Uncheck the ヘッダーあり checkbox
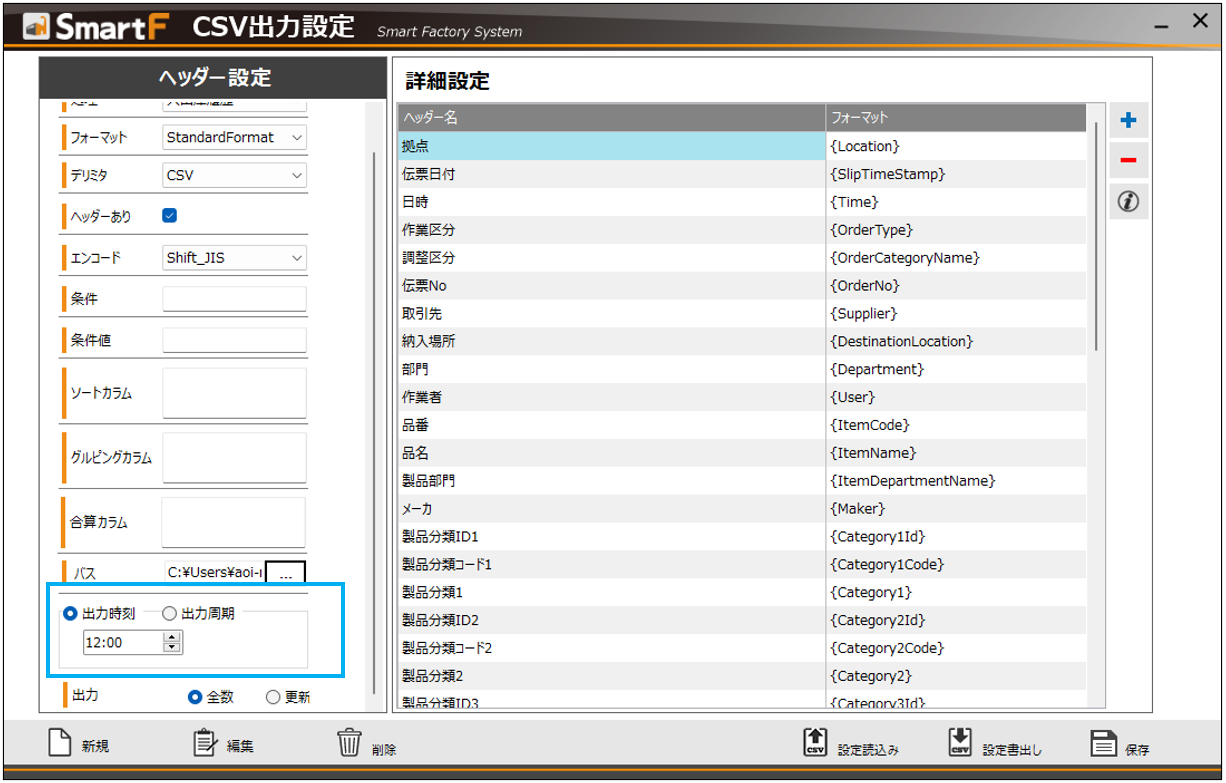This screenshot has width=1226, height=783. [x=169, y=215]
